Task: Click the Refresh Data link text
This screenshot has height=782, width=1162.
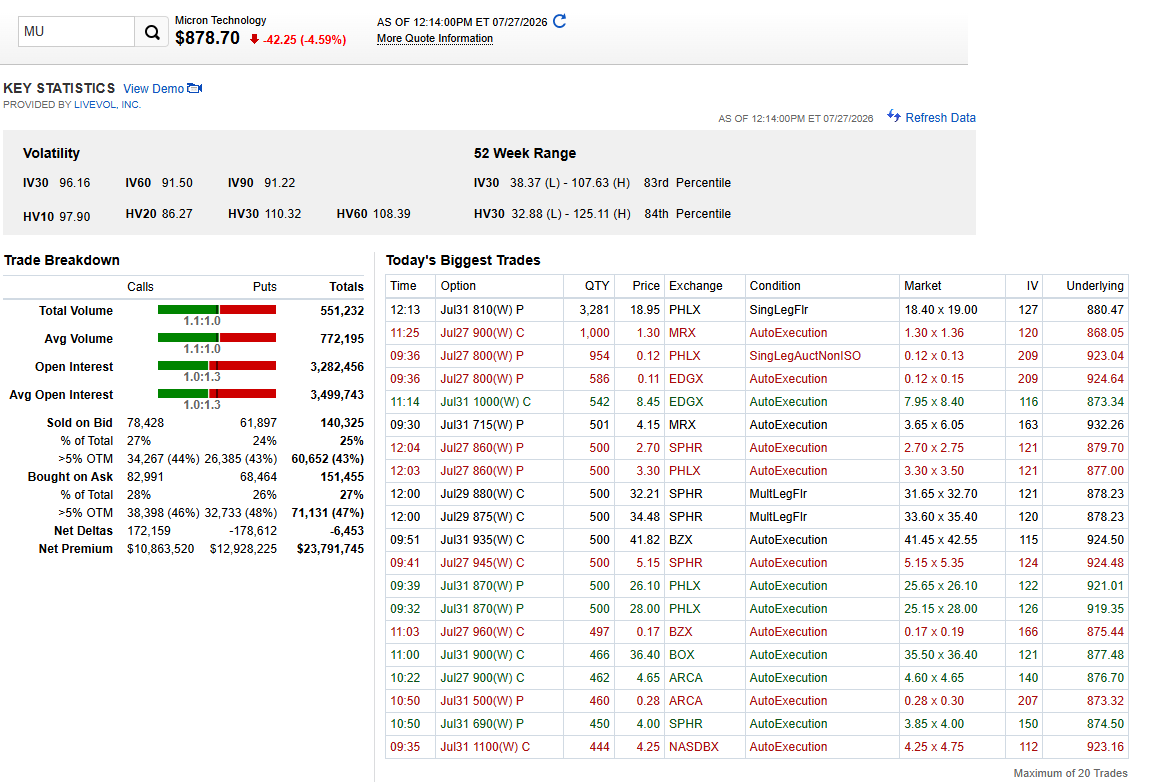Action: click(x=940, y=118)
